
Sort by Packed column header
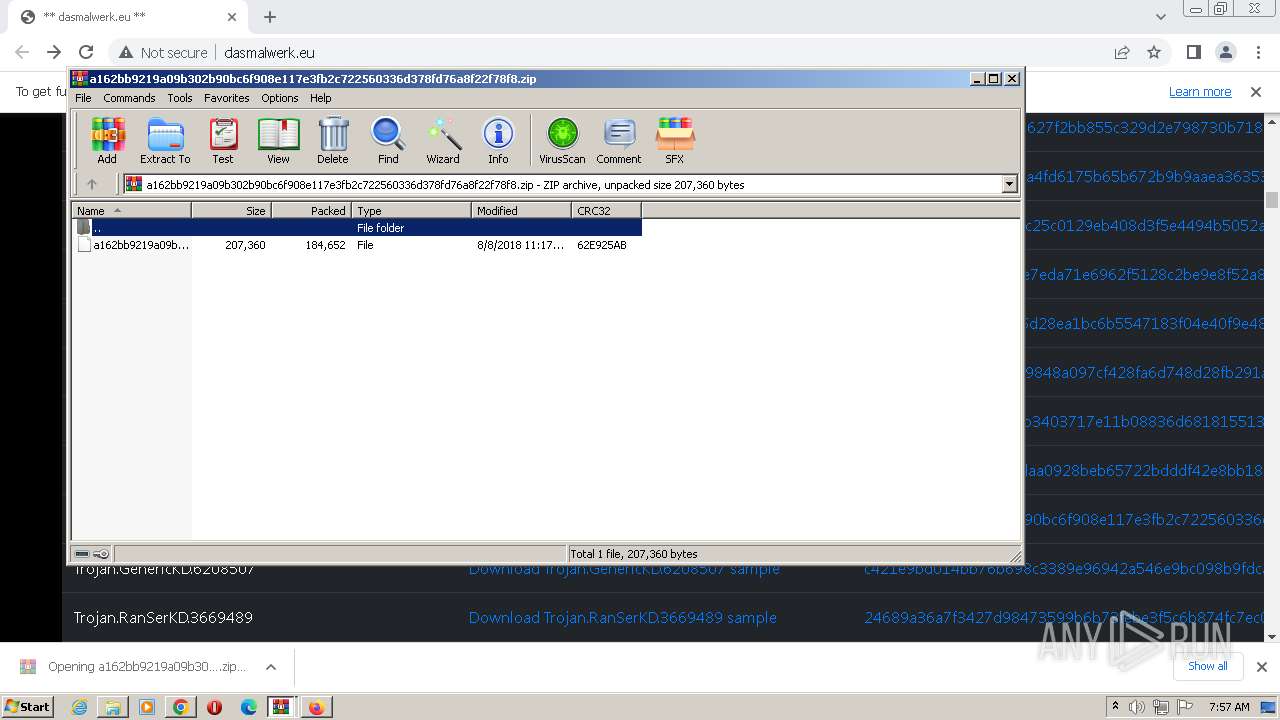point(311,210)
